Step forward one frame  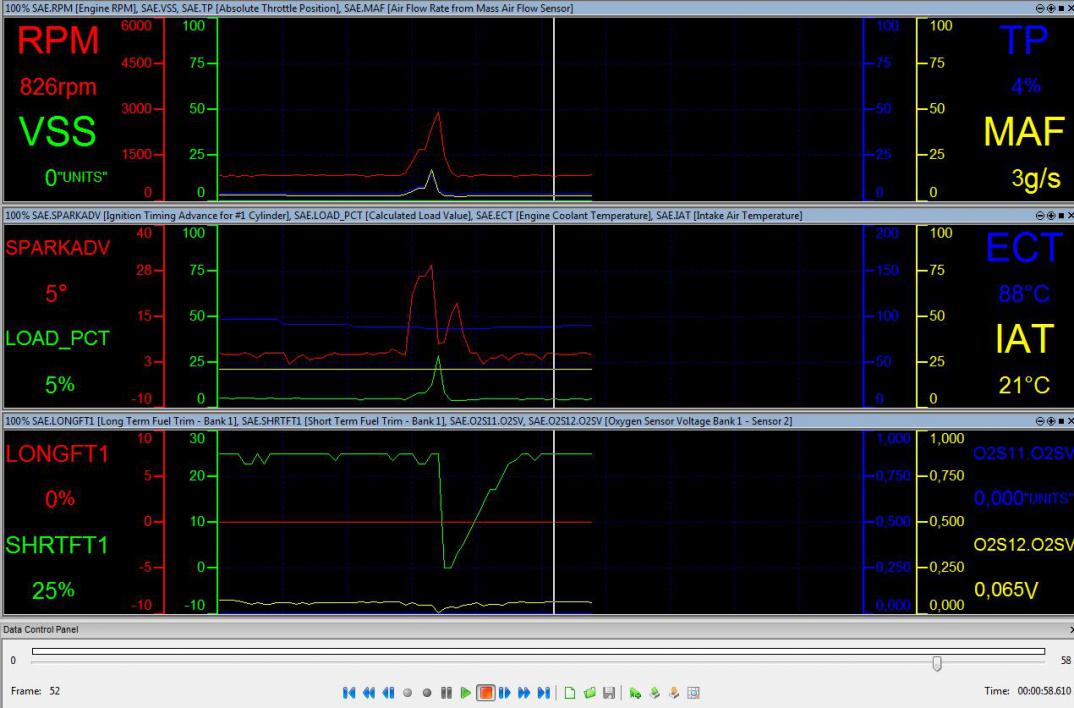[505, 692]
